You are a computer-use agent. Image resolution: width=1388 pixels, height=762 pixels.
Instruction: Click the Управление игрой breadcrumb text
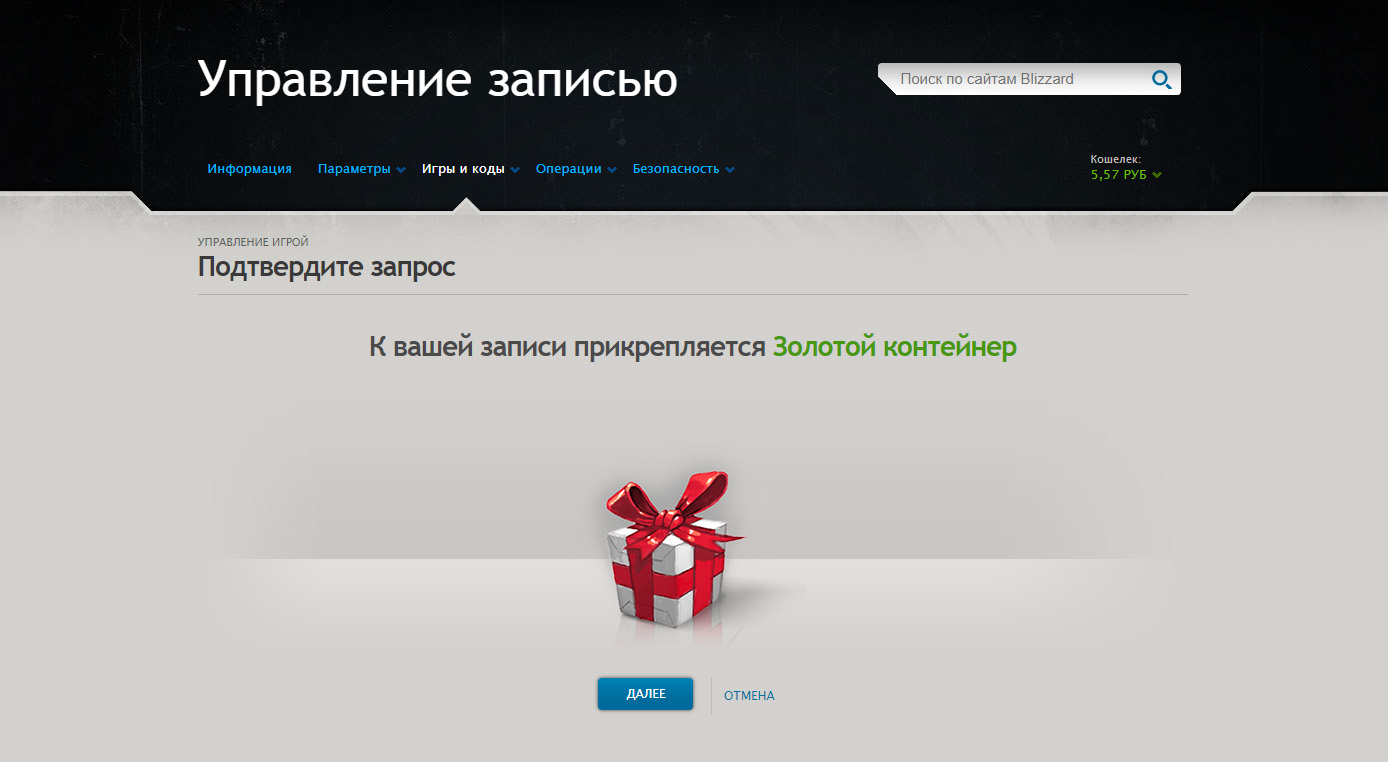pyautogui.click(x=253, y=242)
